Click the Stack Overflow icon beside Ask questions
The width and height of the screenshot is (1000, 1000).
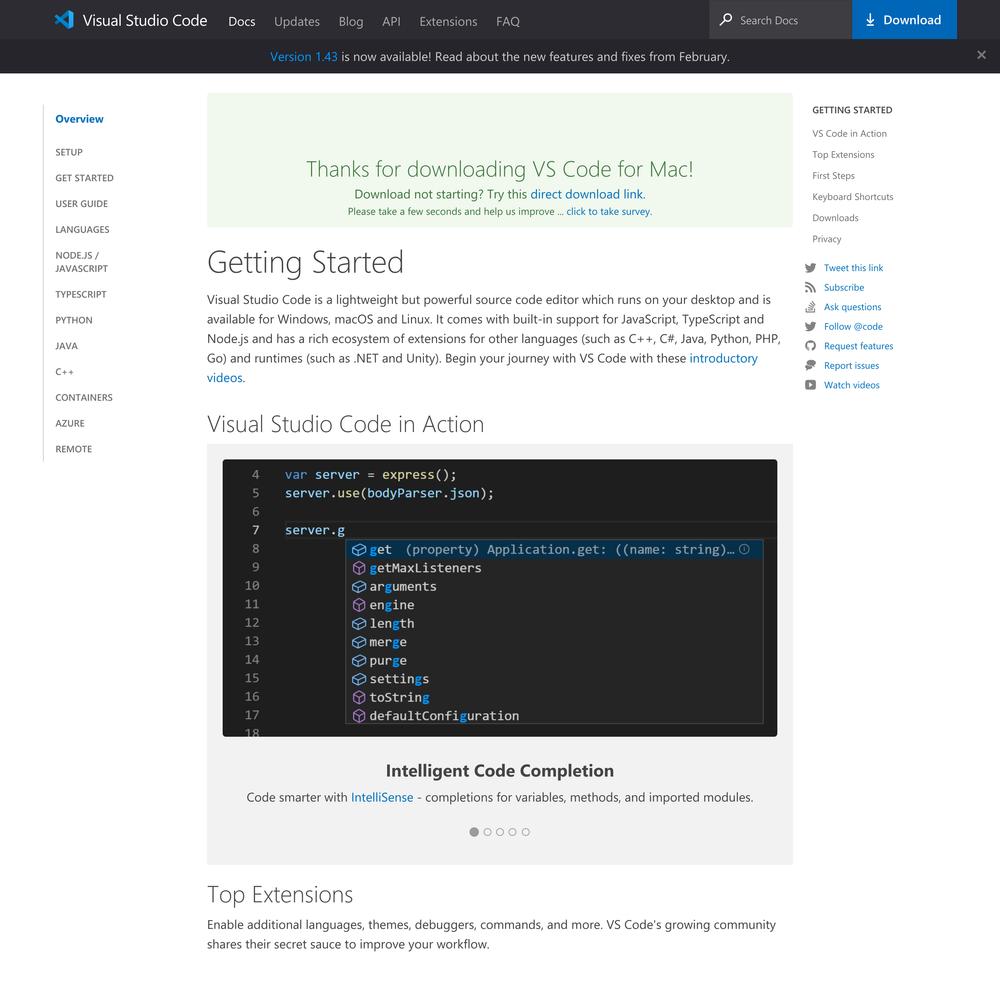(811, 307)
